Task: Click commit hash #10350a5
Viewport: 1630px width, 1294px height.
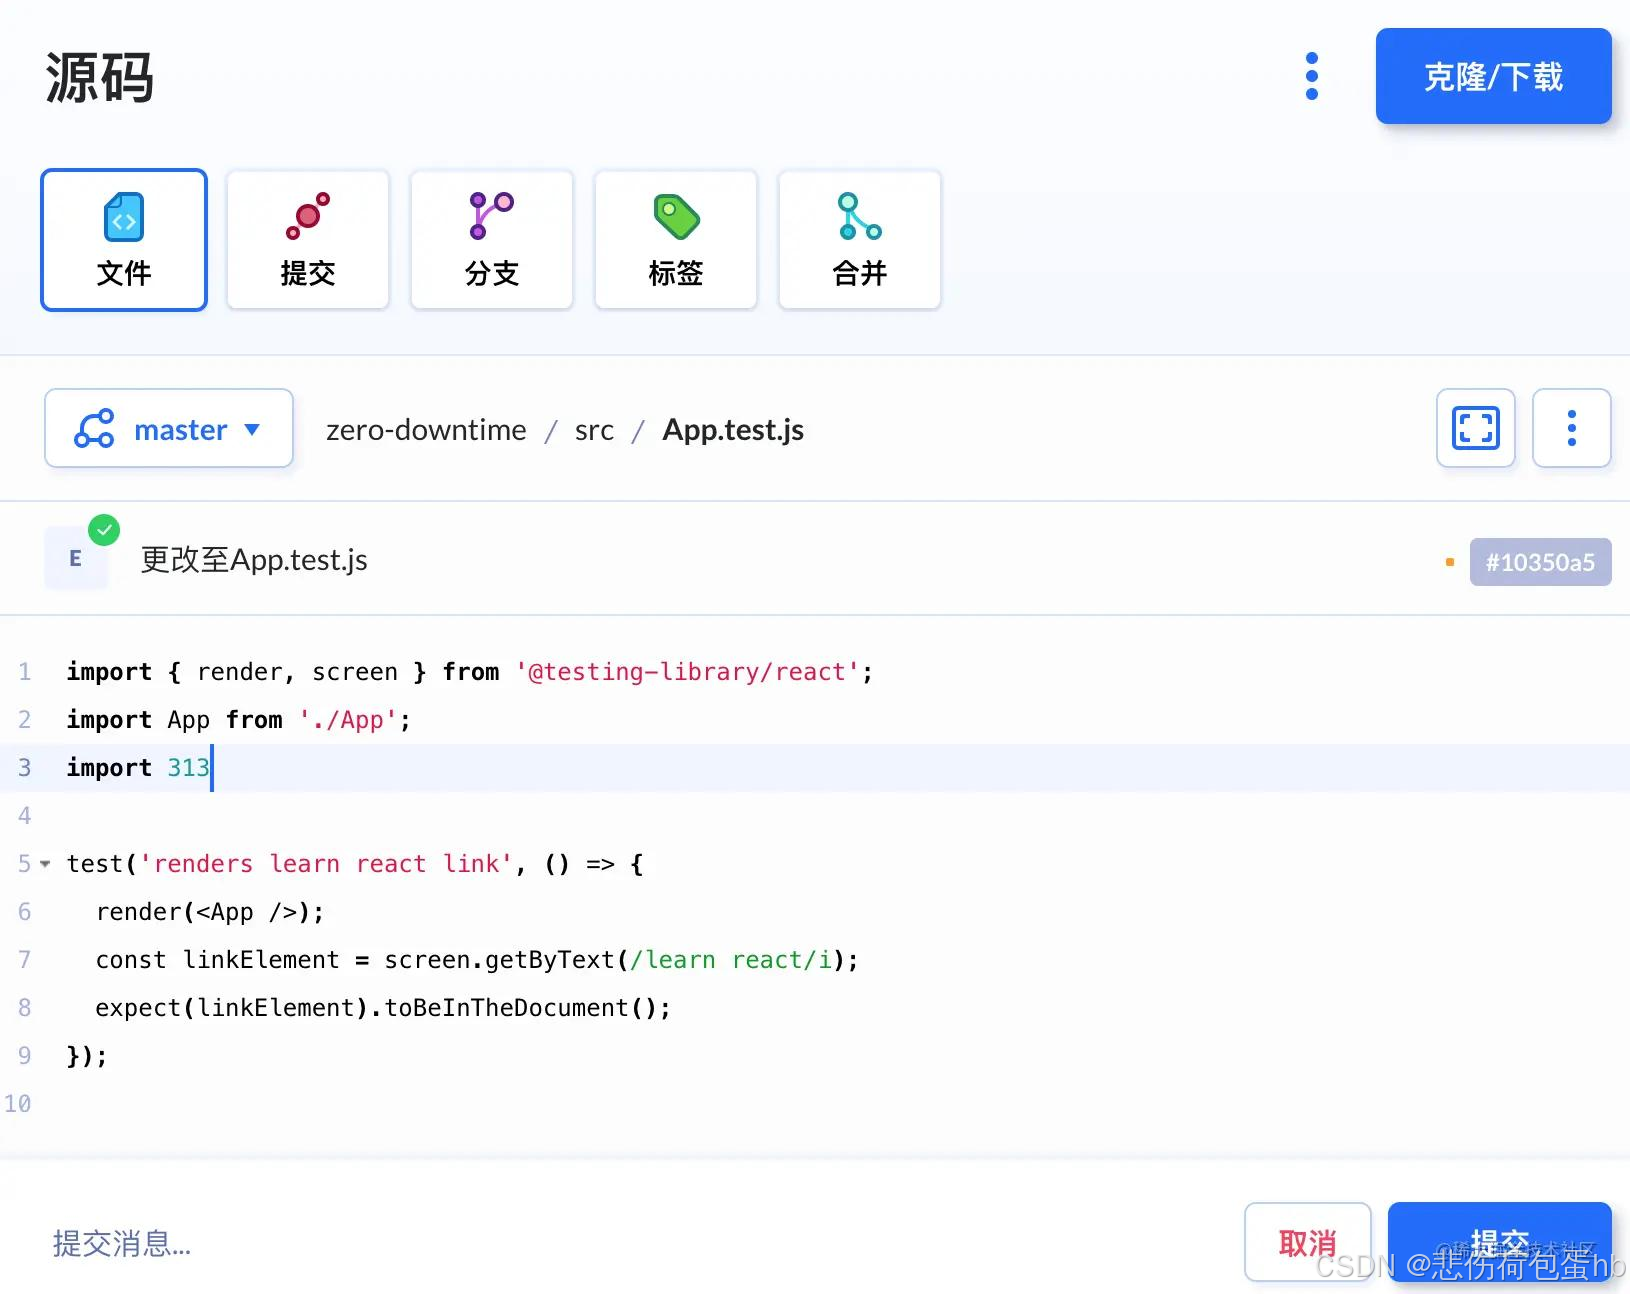Action: click(x=1540, y=562)
